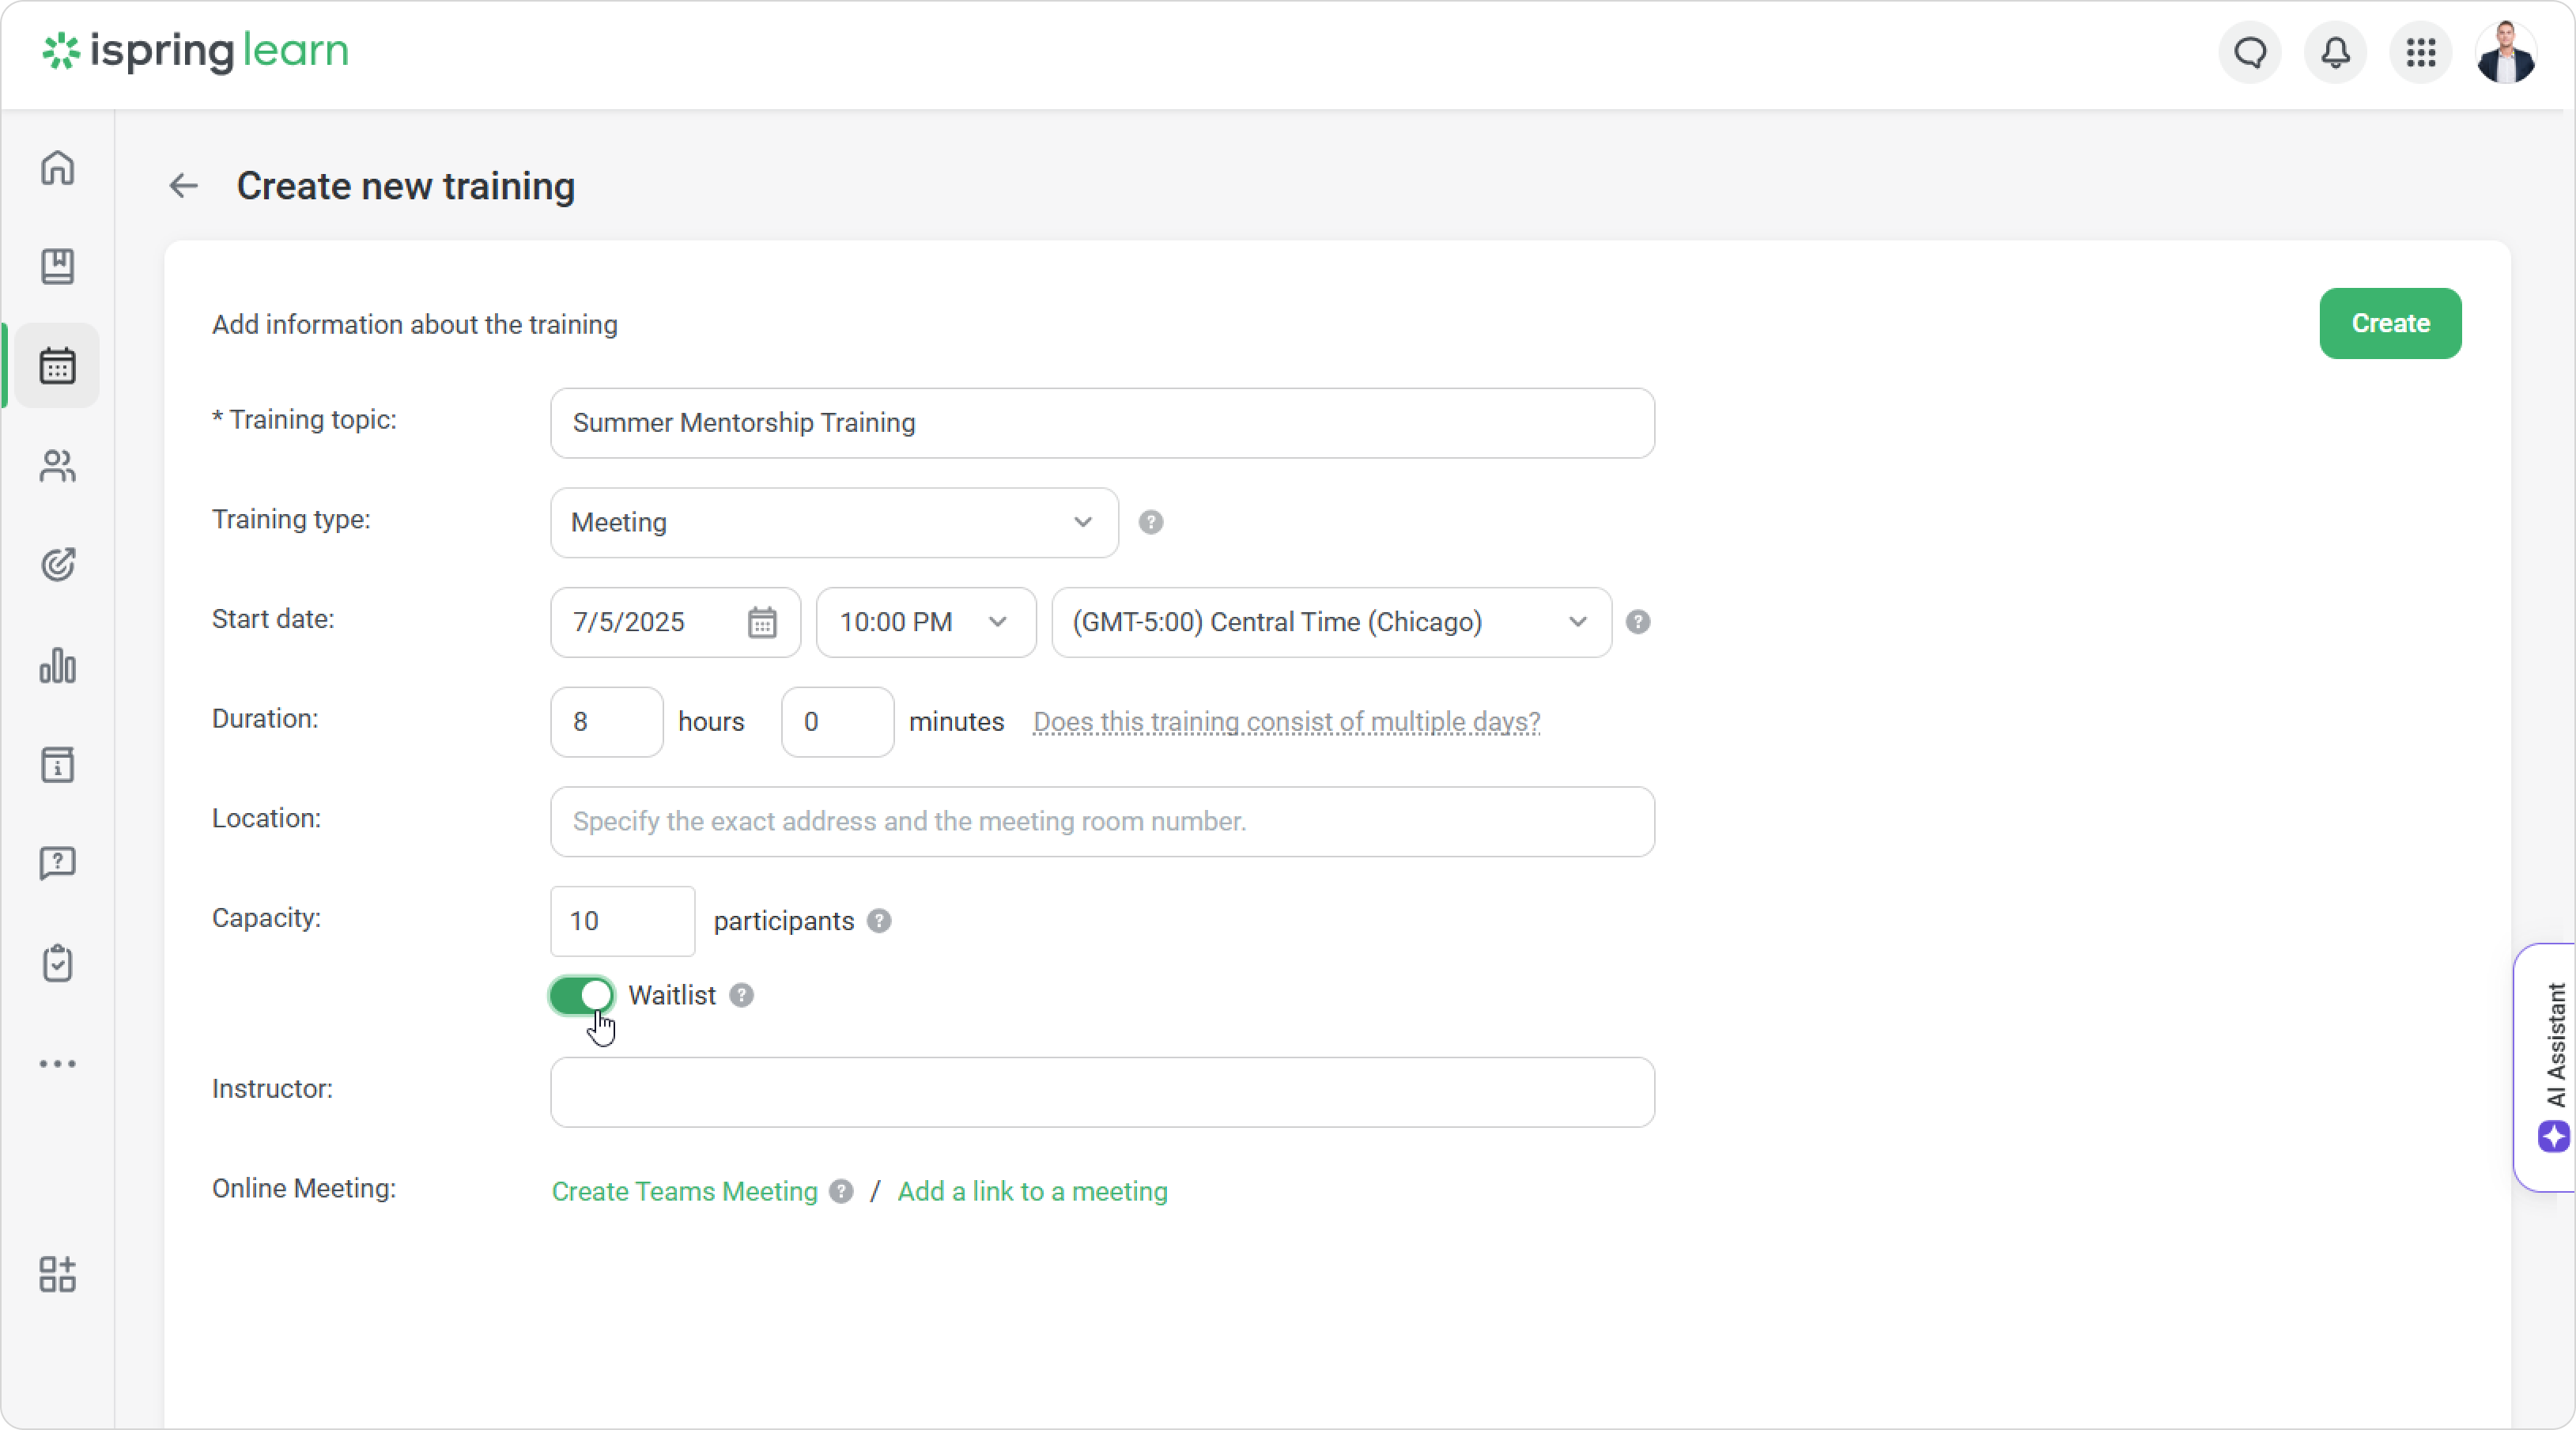2576x1430 pixels.
Task: Open the question chat sidebar icon
Action: [x=57, y=863]
